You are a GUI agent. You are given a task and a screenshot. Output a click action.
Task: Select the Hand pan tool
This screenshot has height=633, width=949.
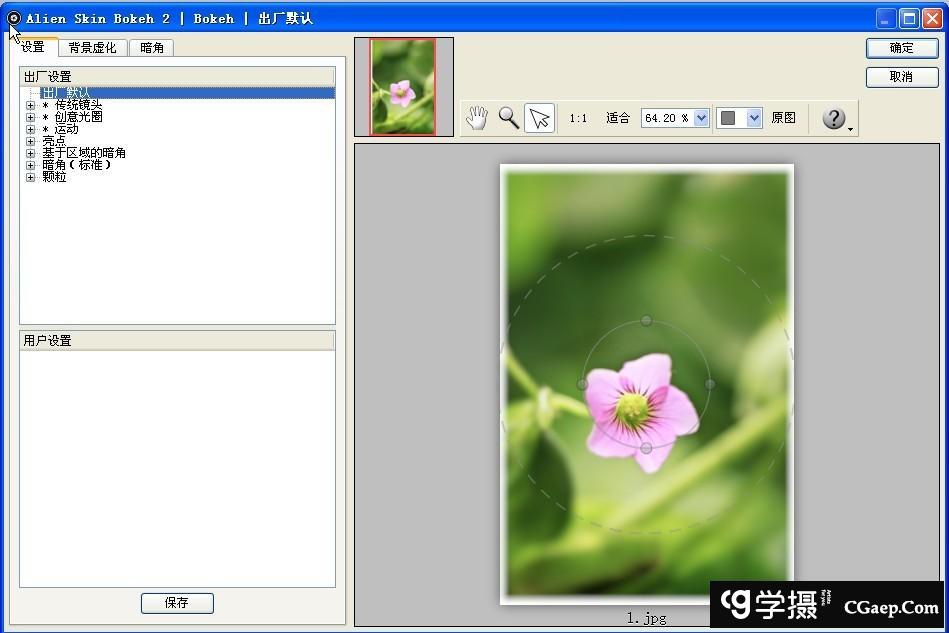477,118
